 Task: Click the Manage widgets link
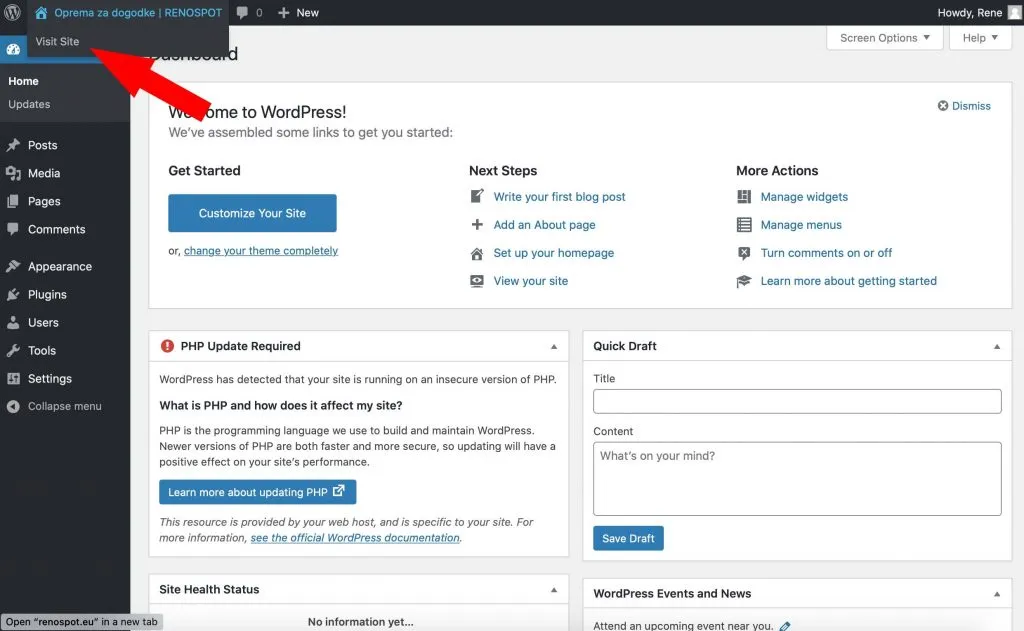(x=804, y=197)
